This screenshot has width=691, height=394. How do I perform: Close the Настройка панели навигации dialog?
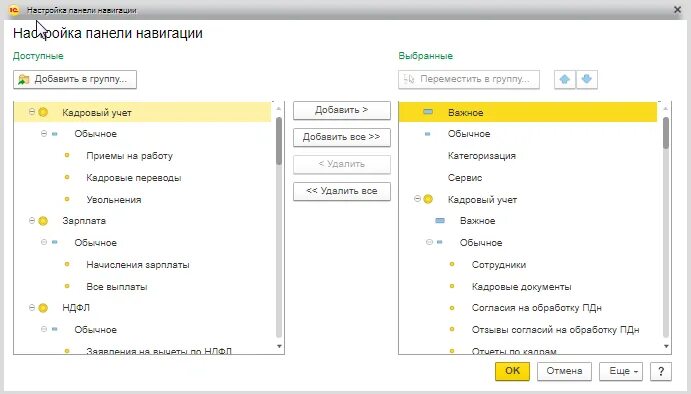677,10
